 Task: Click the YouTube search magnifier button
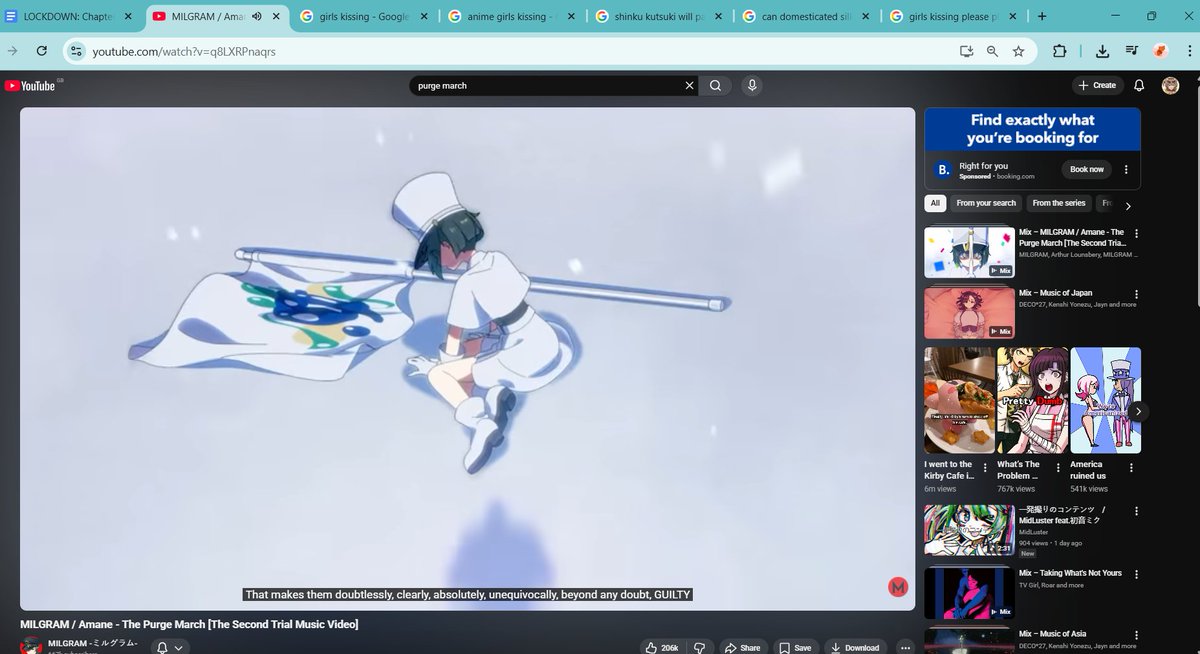715,86
